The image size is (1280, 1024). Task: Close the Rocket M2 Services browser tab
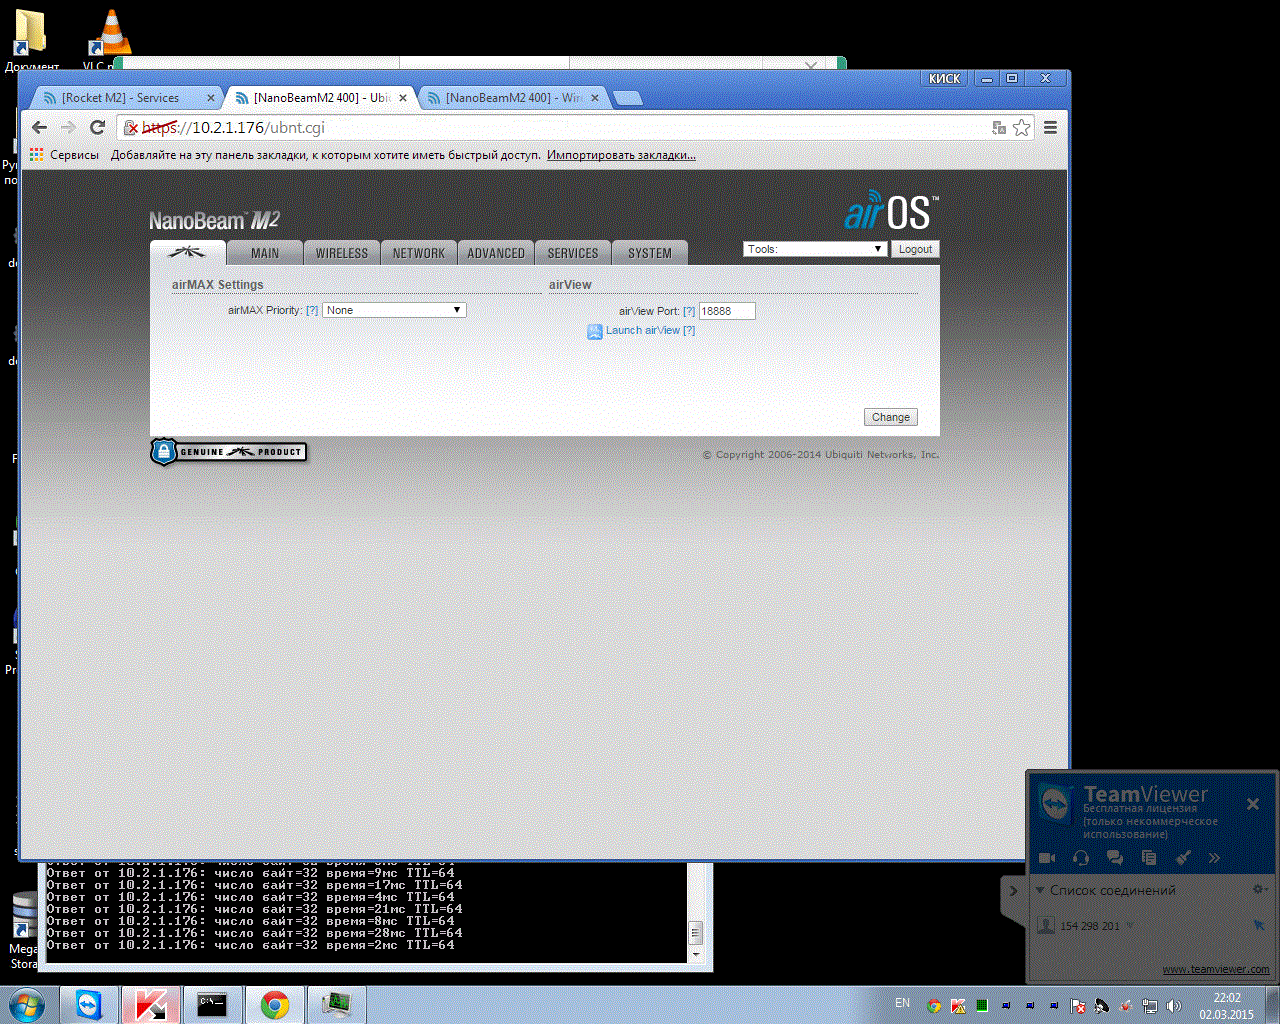(x=211, y=98)
